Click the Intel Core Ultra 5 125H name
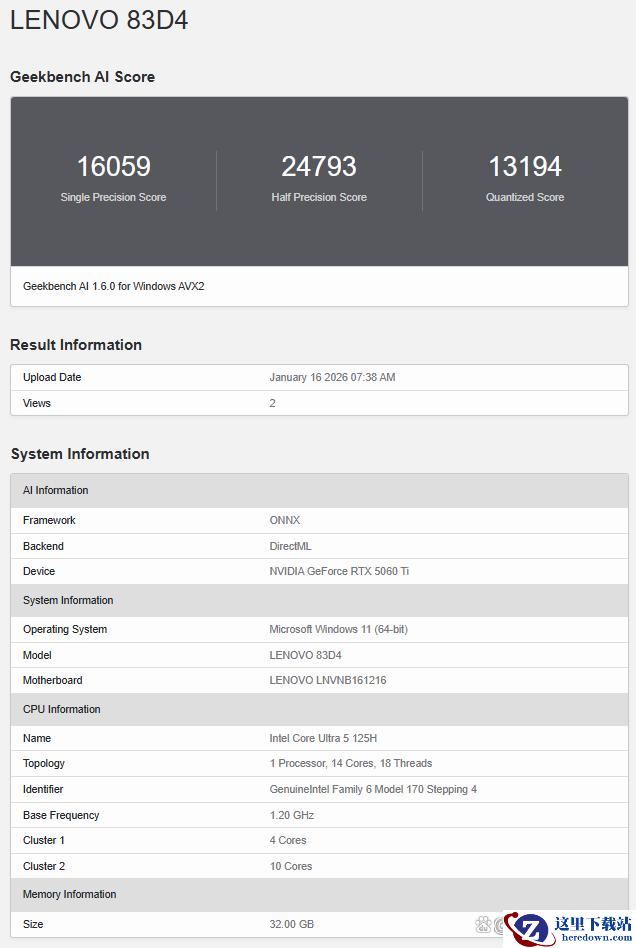636x948 pixels. pyautogui.click(x=323, y=738)
